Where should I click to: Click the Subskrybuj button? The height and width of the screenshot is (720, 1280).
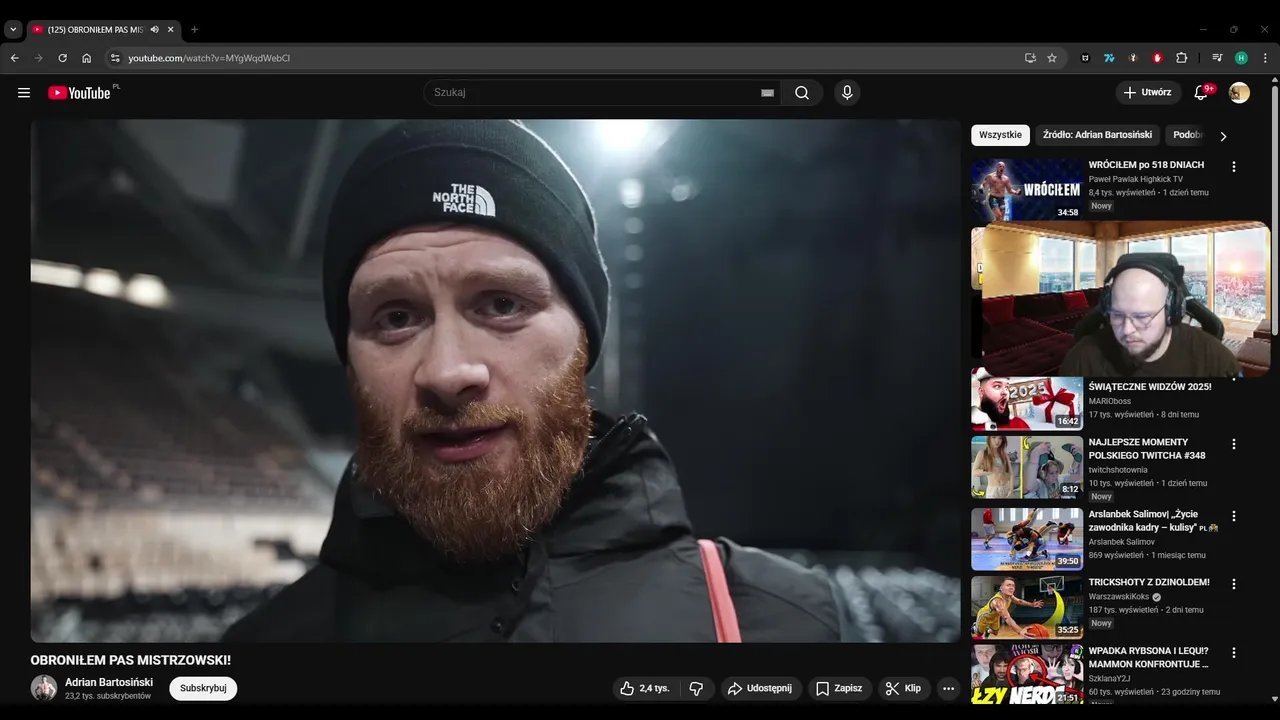[203, 688]
